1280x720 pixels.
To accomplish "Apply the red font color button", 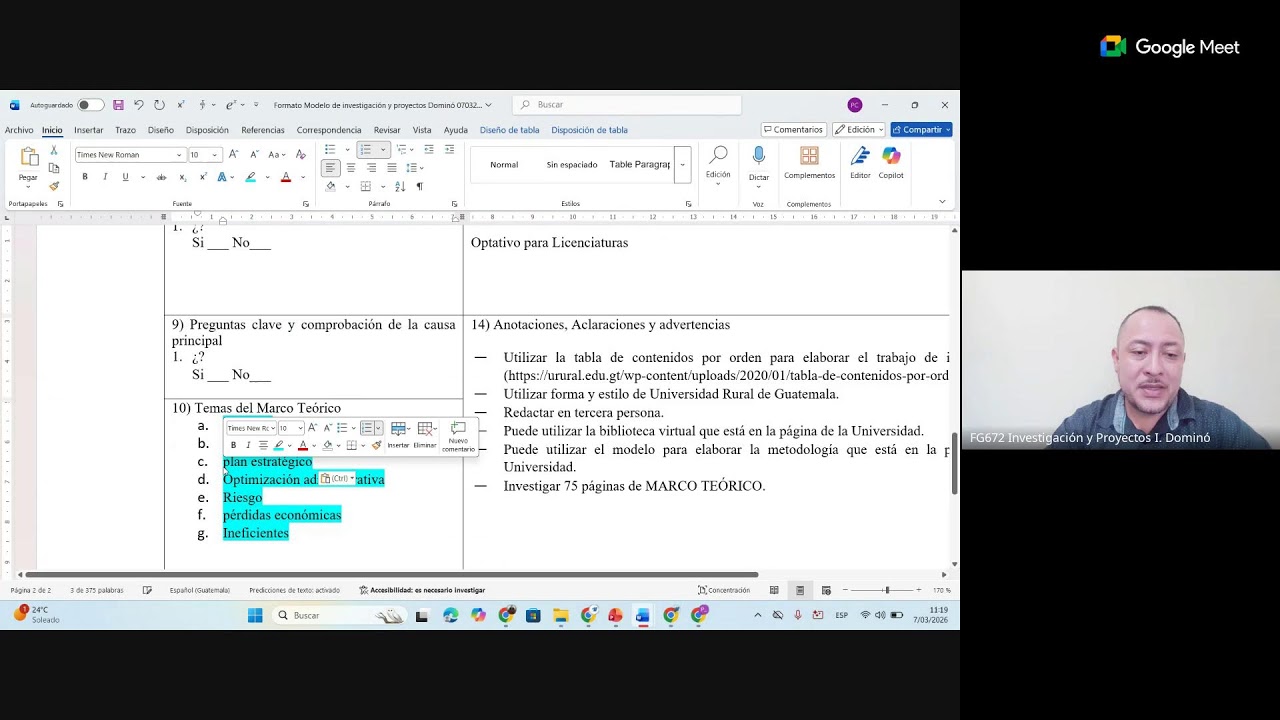I will [x=285, y=177].
